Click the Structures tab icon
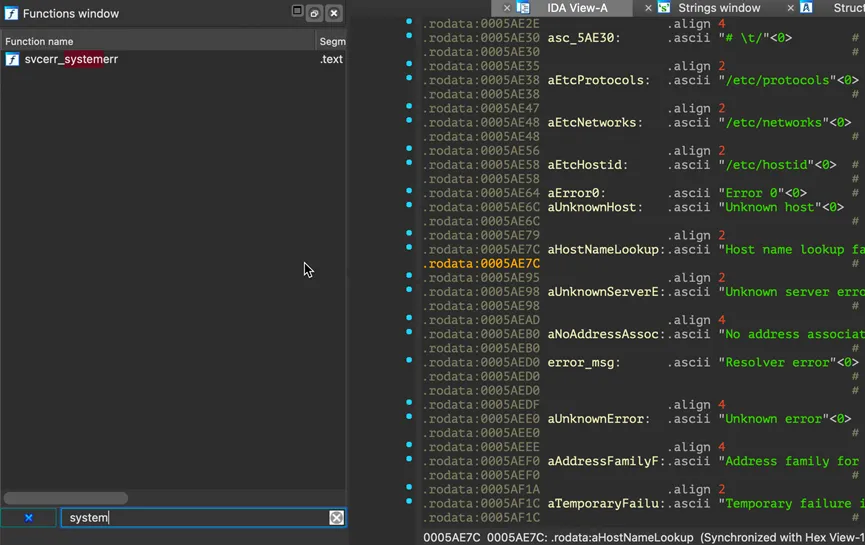This screenshot has height=545, width=865. point(806,8)
